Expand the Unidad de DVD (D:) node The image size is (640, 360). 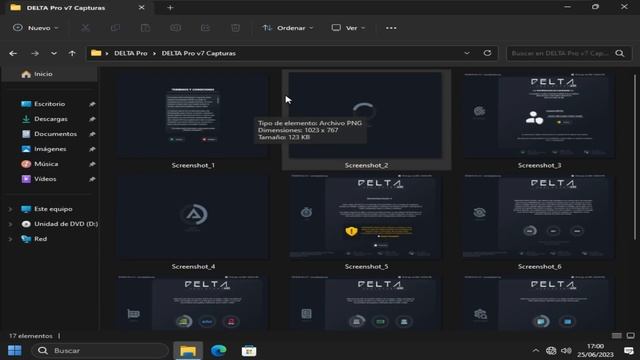(x=10, y=224)
